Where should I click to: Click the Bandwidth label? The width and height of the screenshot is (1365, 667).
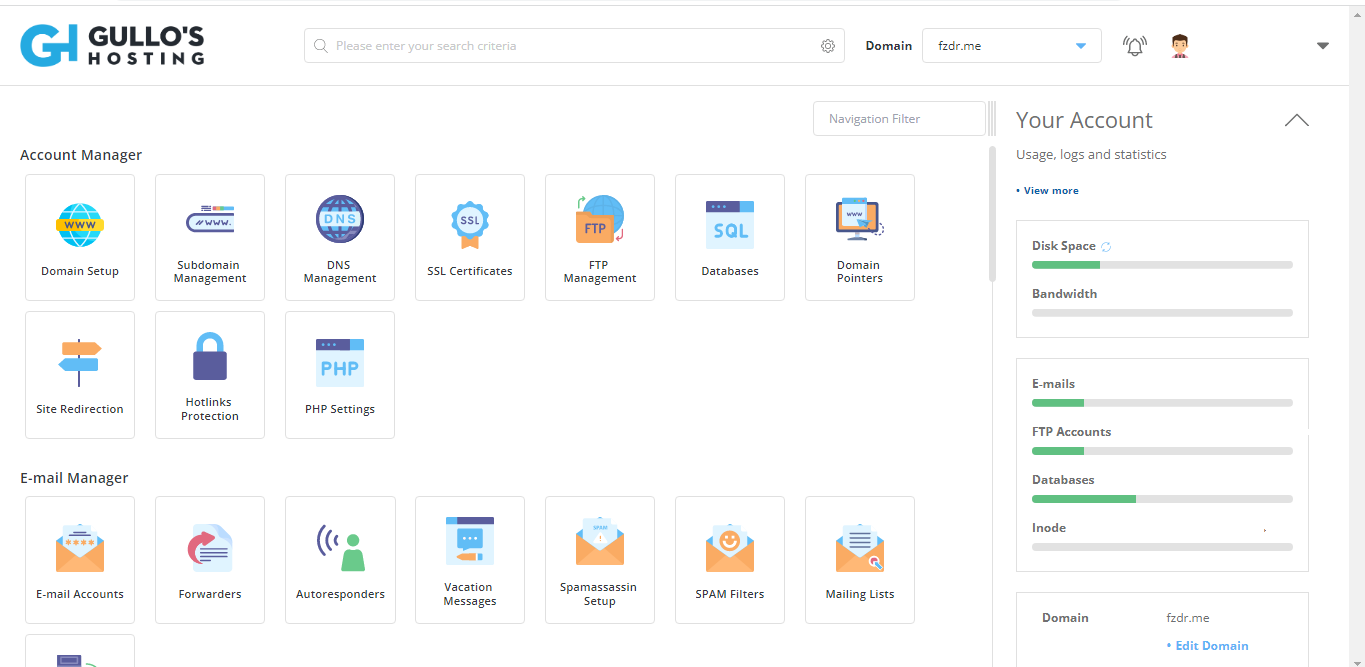tap(1064, 294)
